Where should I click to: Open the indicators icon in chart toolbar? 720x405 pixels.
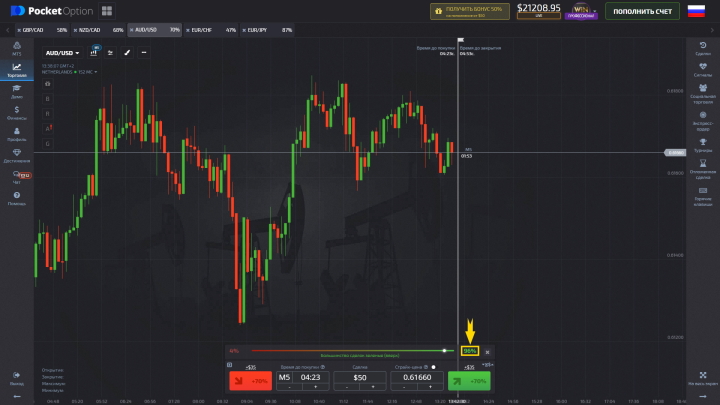[110, 52]
